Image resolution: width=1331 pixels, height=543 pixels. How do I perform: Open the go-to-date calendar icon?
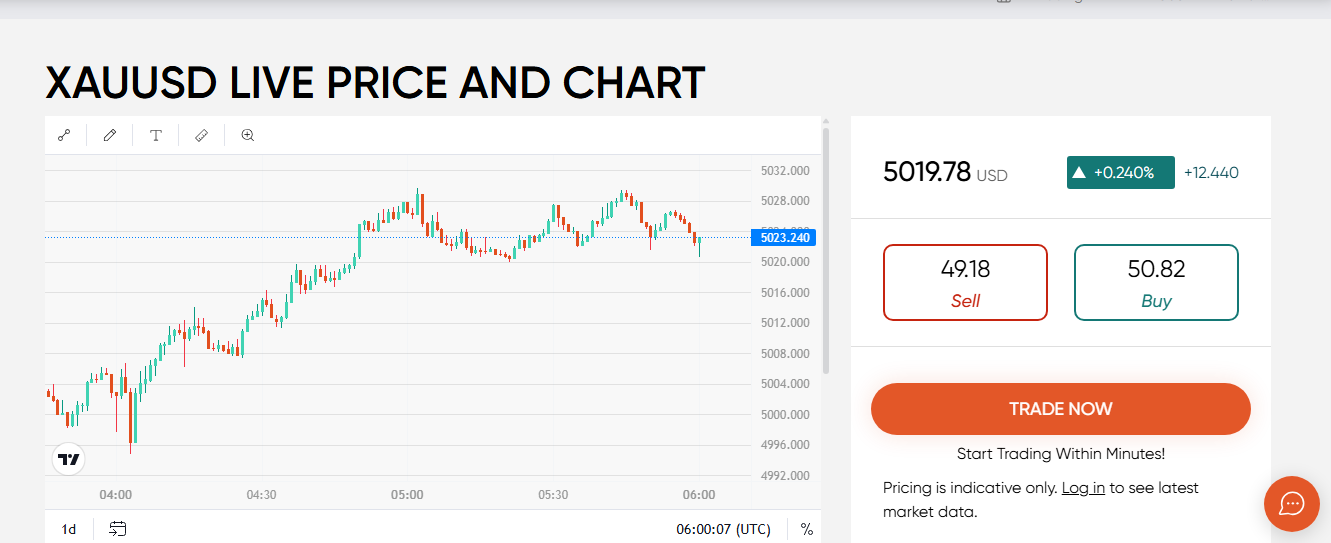coord(118,529)
